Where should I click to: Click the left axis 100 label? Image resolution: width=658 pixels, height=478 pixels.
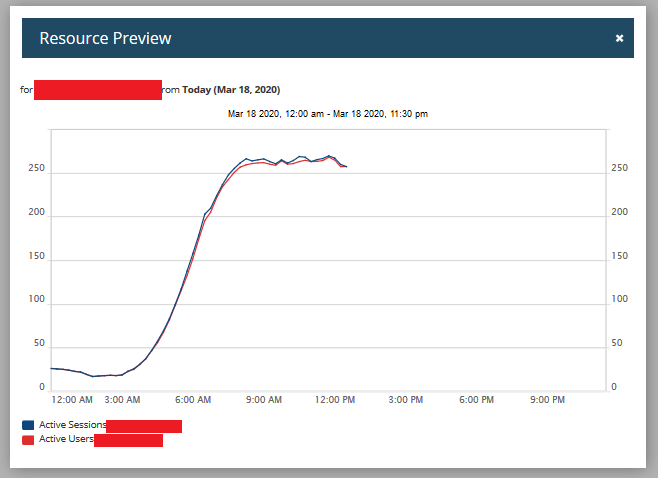(37, 299)
